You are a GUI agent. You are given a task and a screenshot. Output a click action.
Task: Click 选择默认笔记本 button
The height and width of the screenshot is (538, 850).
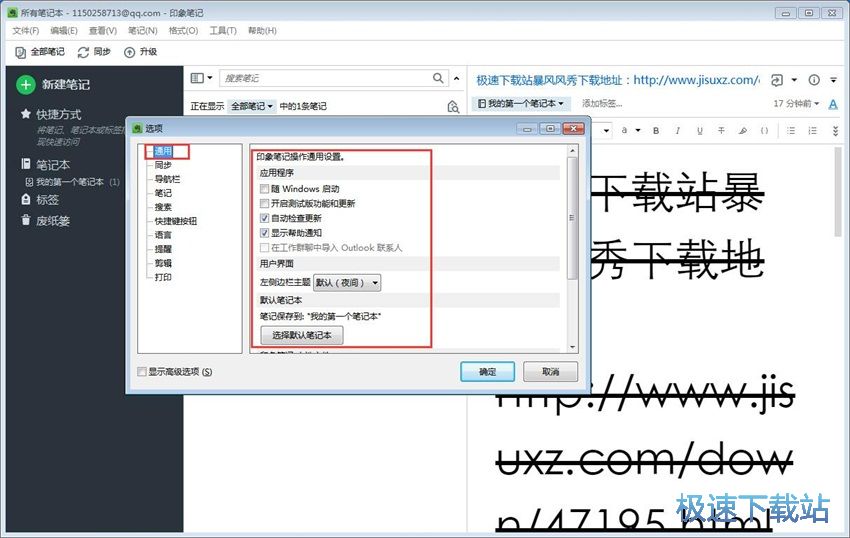click(x=302, y=335)
